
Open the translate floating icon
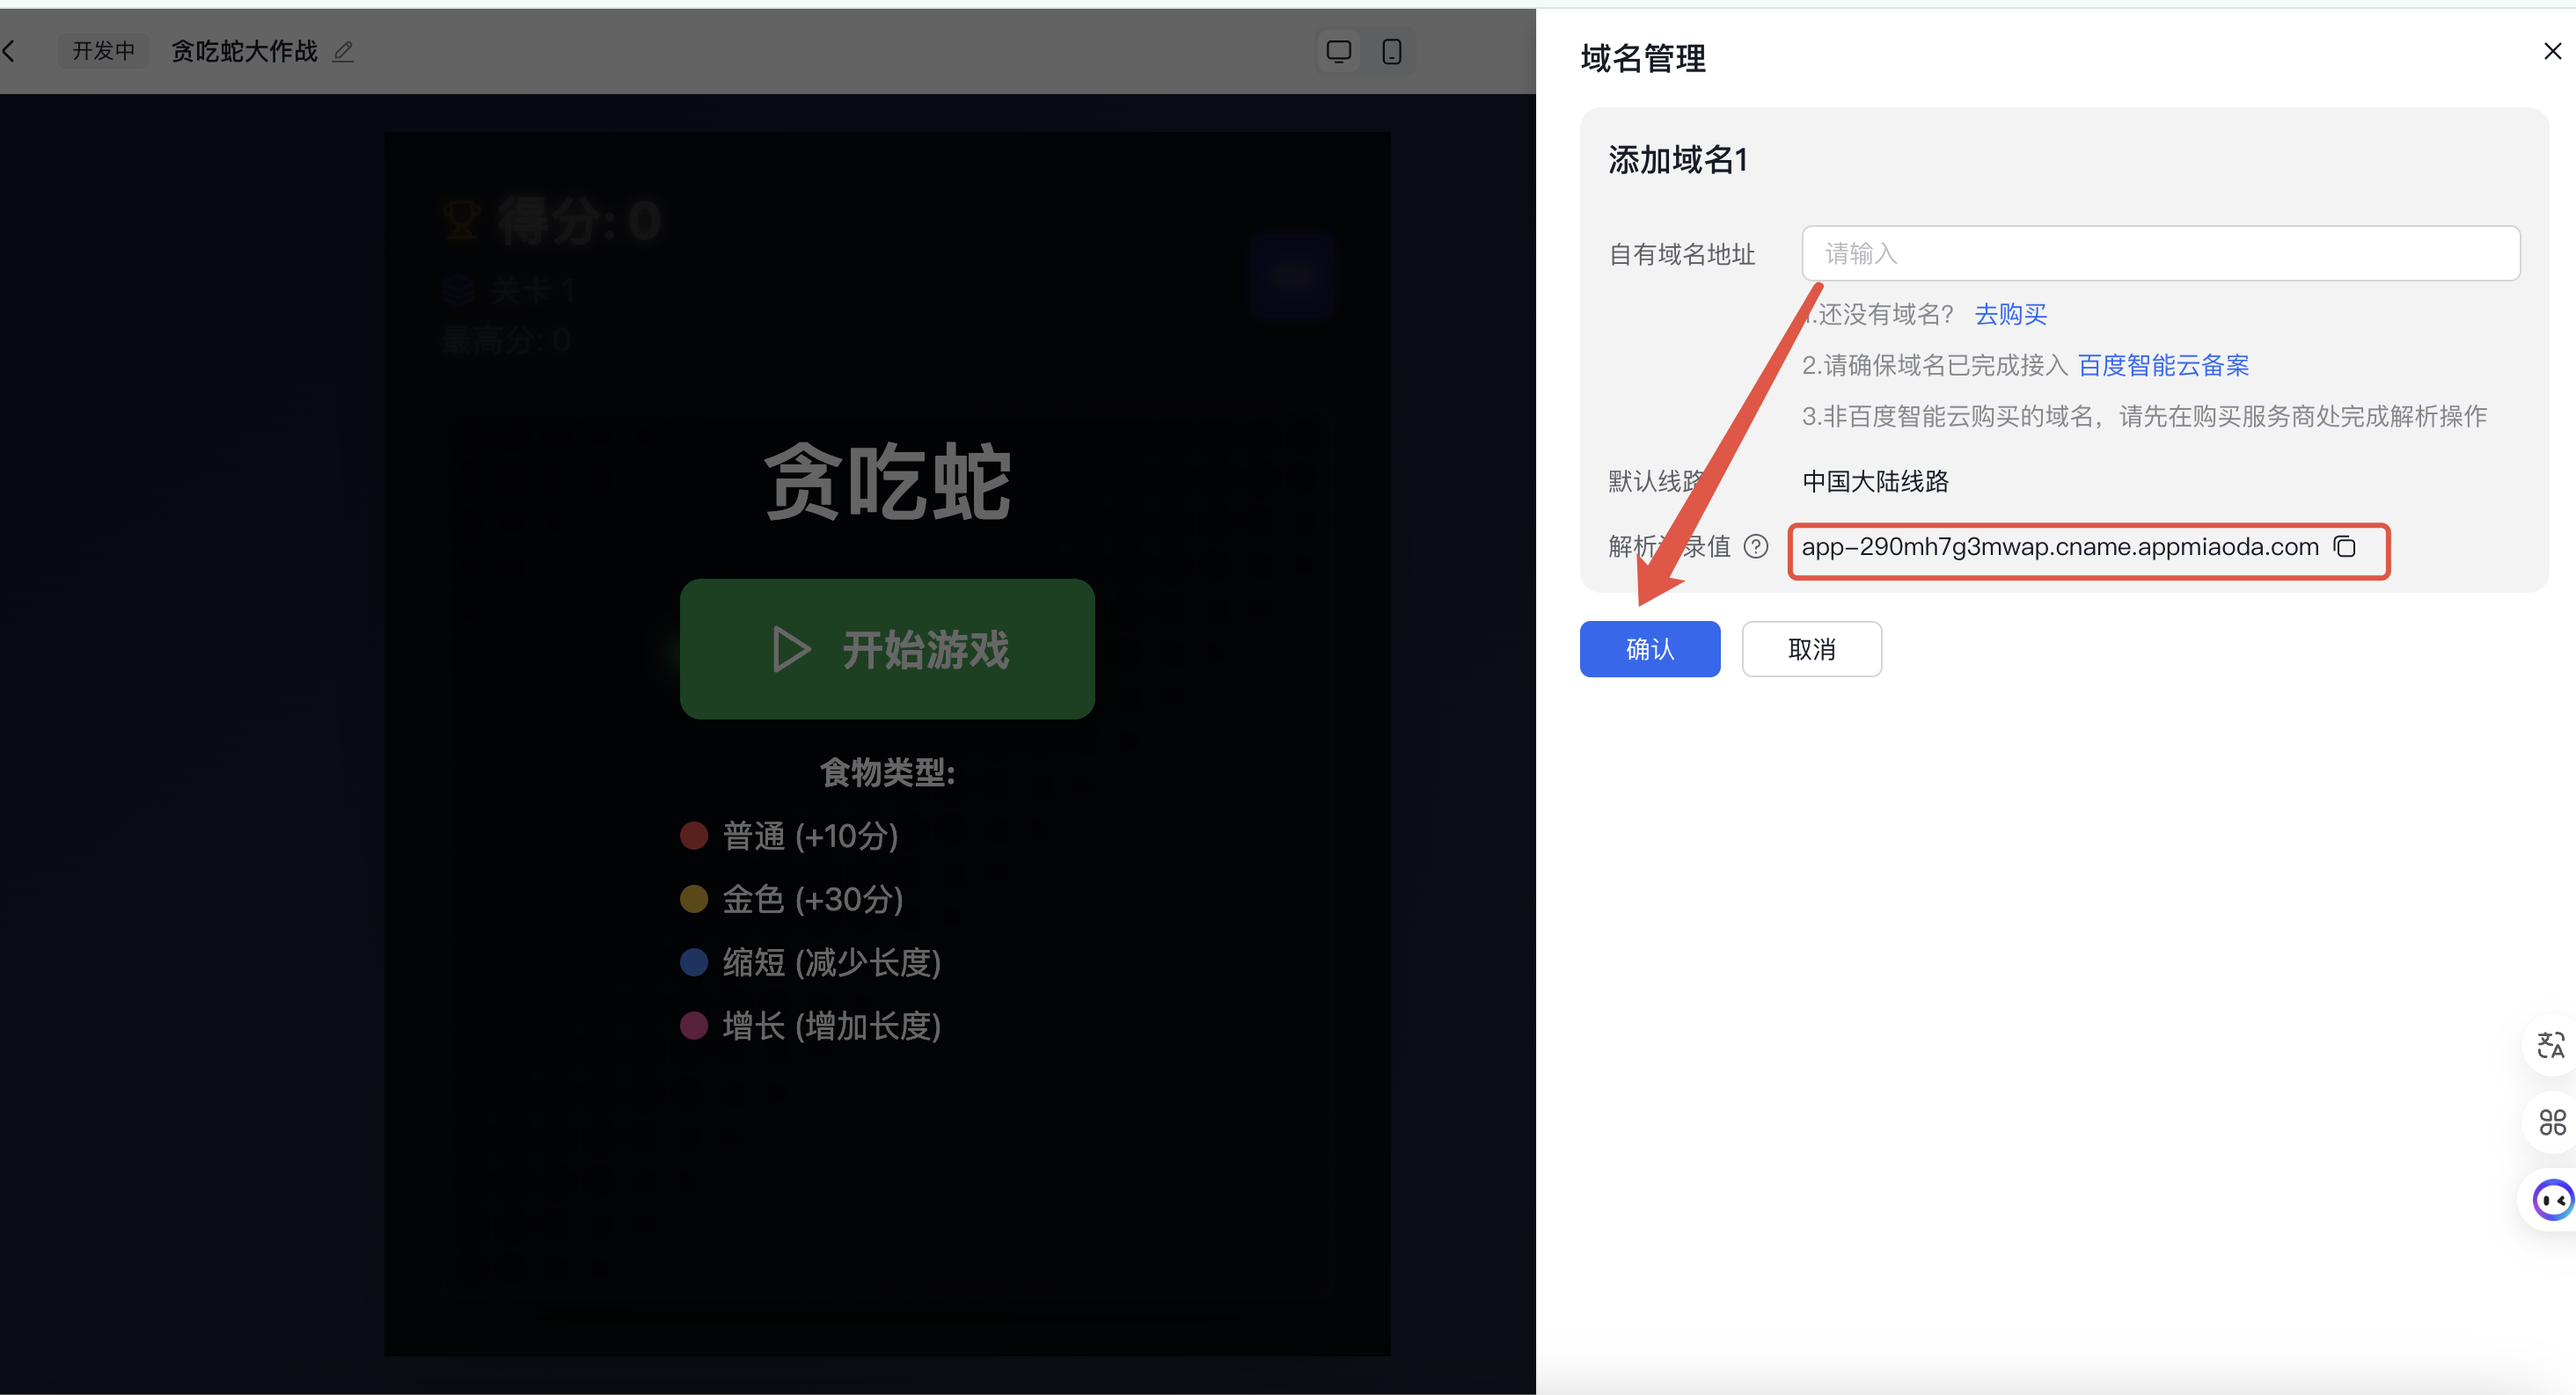click(2551, 1045)
